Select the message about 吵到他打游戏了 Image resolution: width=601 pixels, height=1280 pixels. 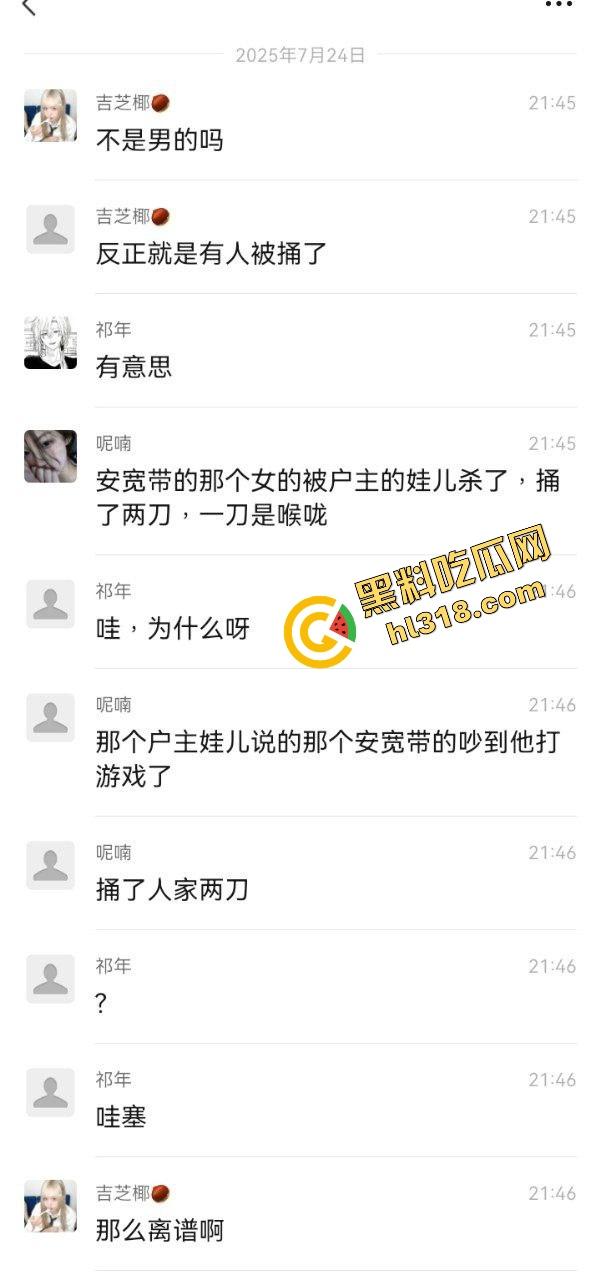(328, 759)
